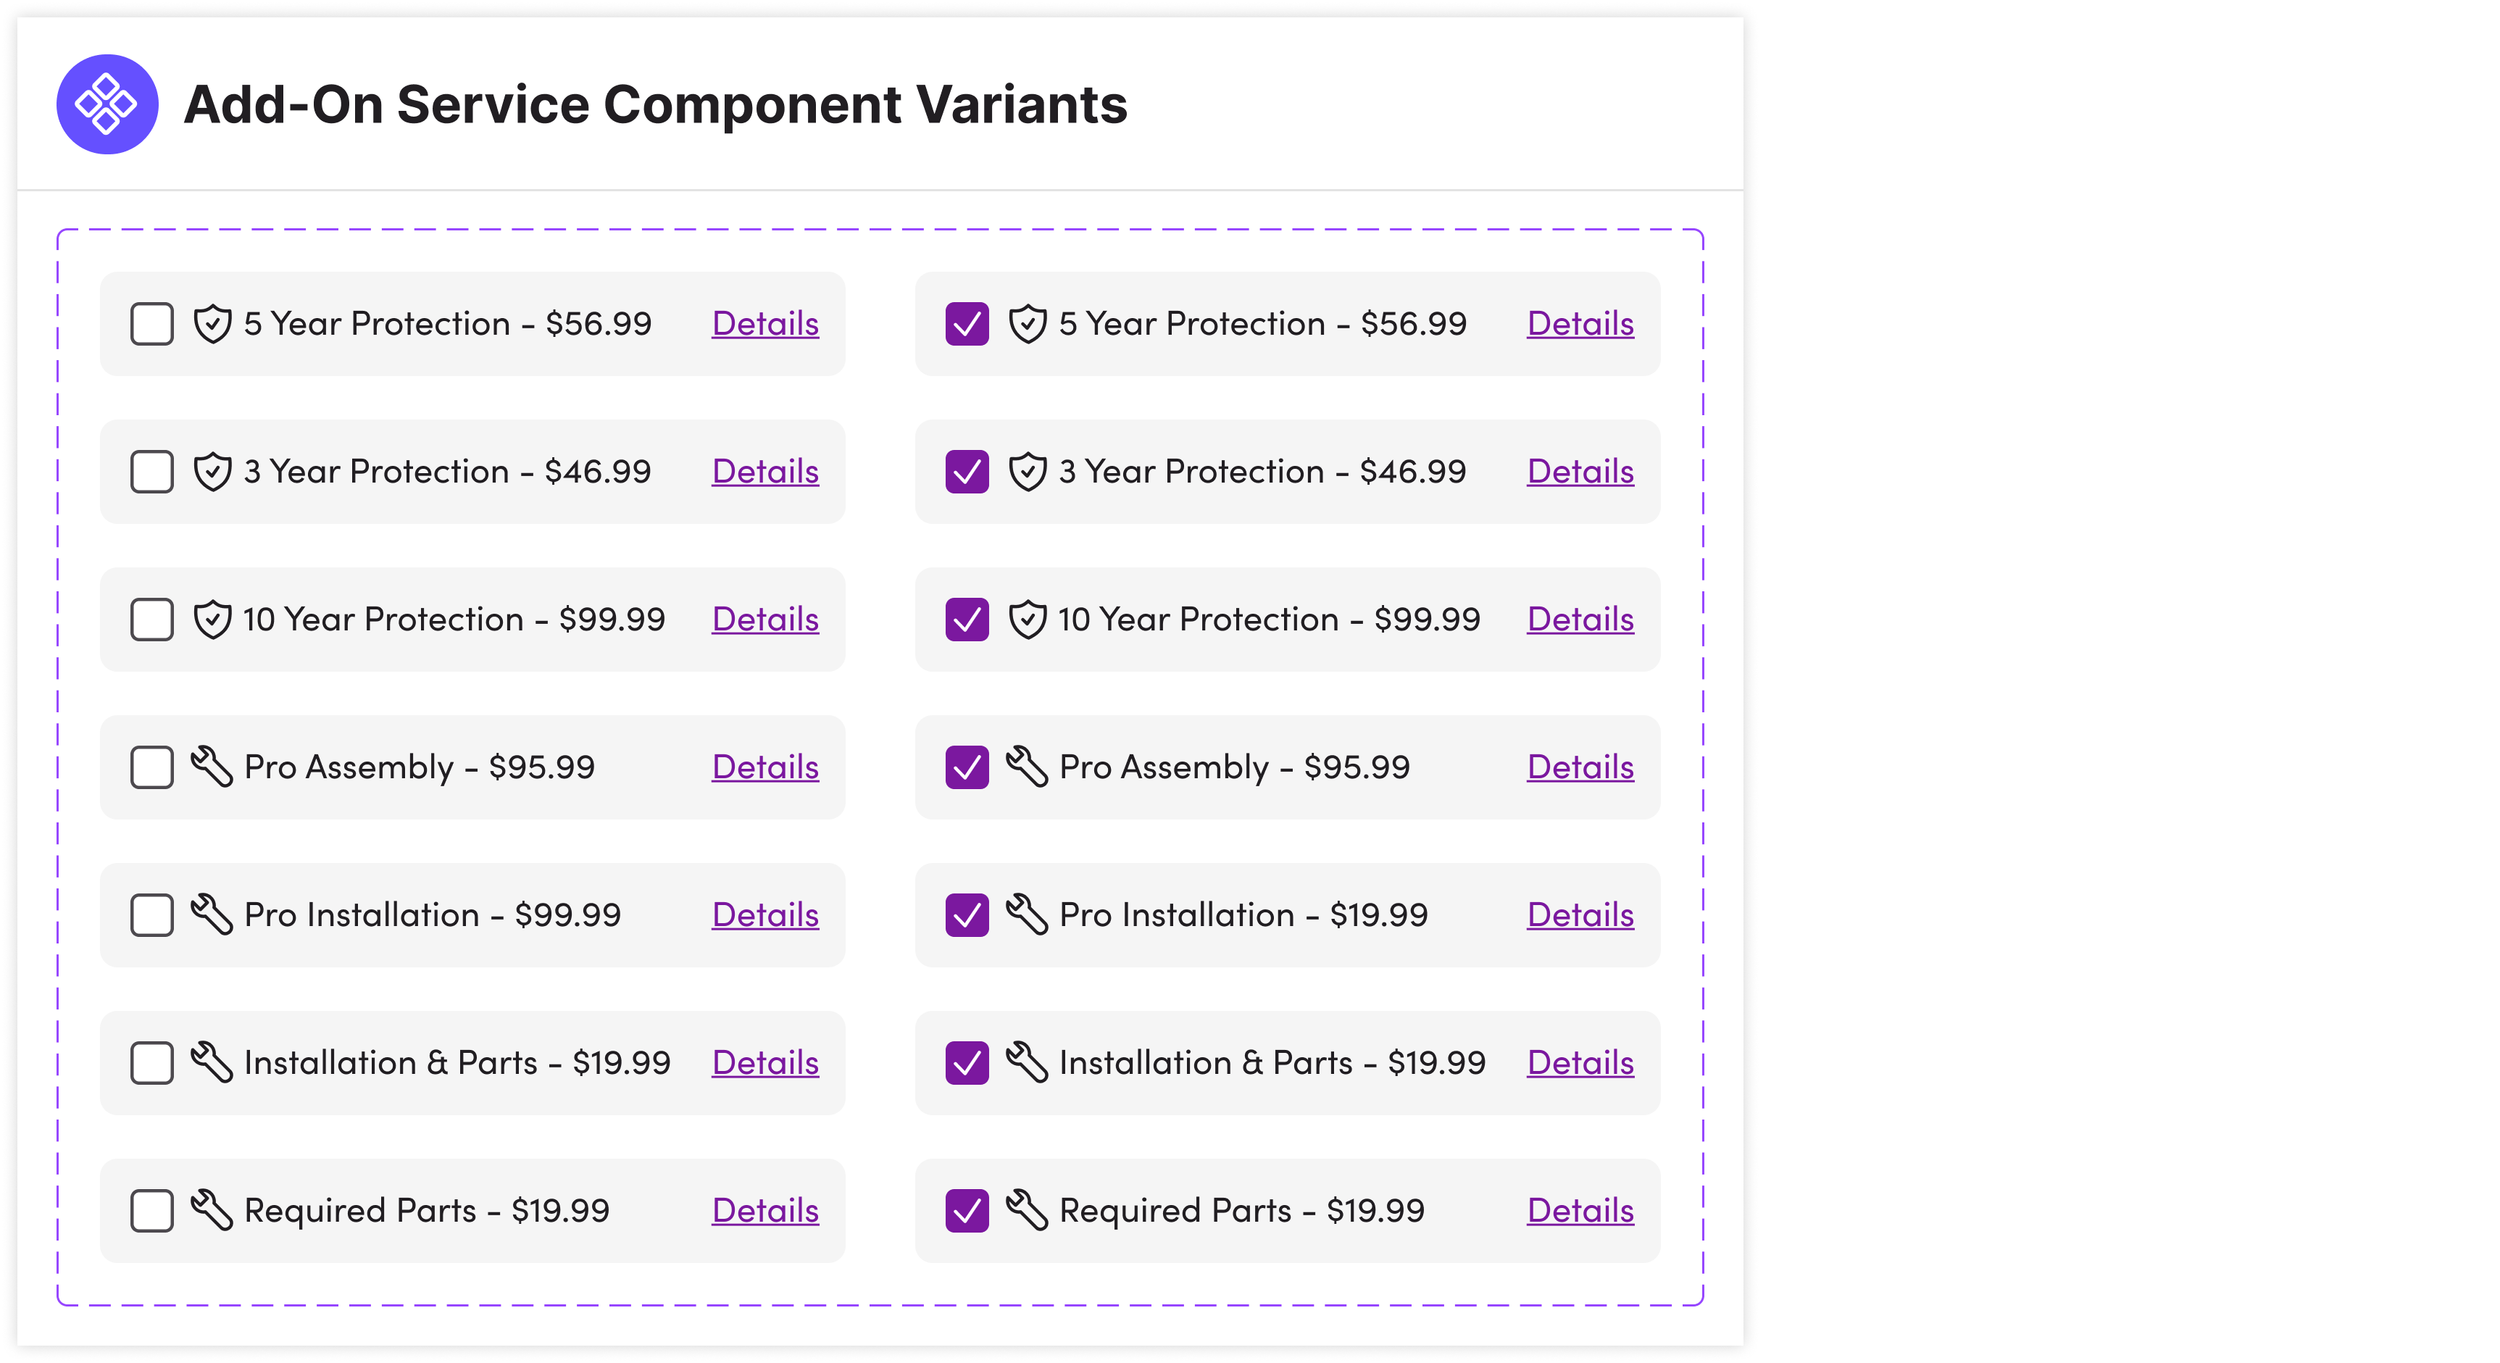Click wrench icon on checked Installation & Parts
The width and height of the screenshot is (2500, 1363).
[1027, 1063]
